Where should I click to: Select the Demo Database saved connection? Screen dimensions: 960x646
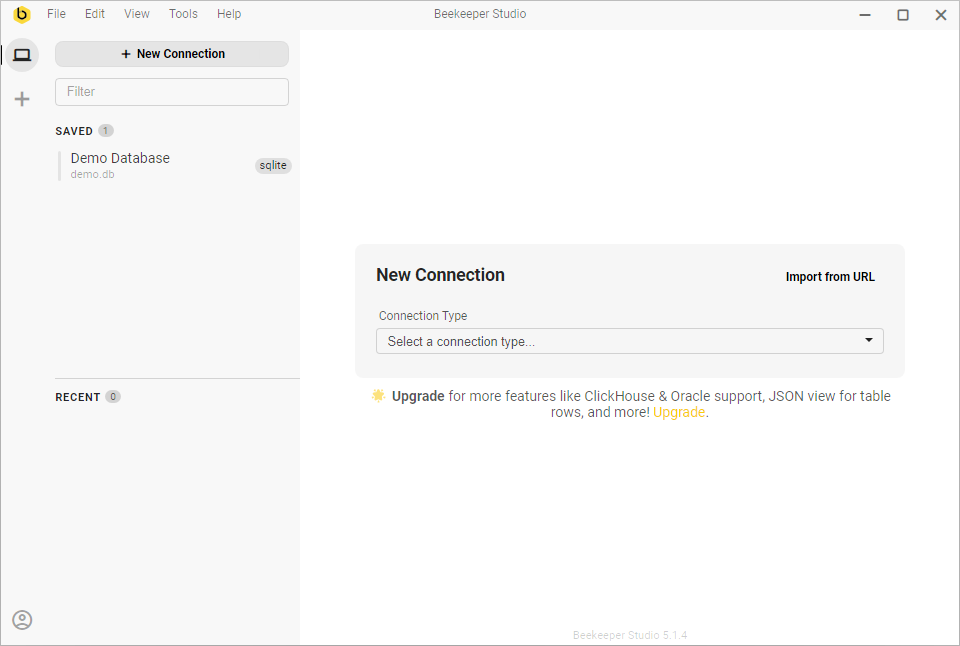coord(174,165)
